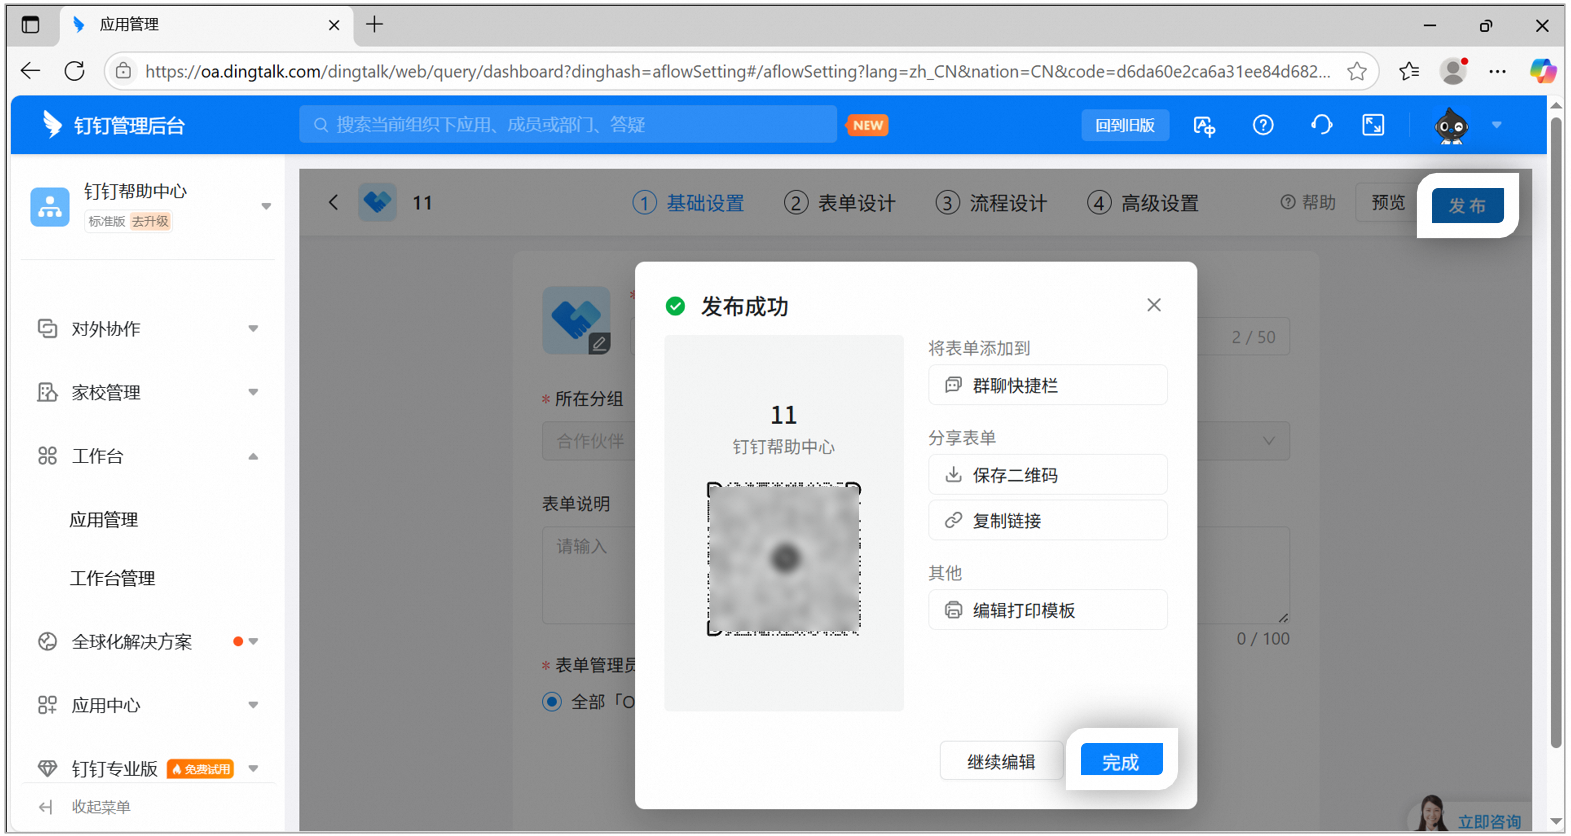Screen dimensions: 1571x836
Task: Switch to the 基础设置 step tab
Action: pyautogui.click(x=688, y=203)
